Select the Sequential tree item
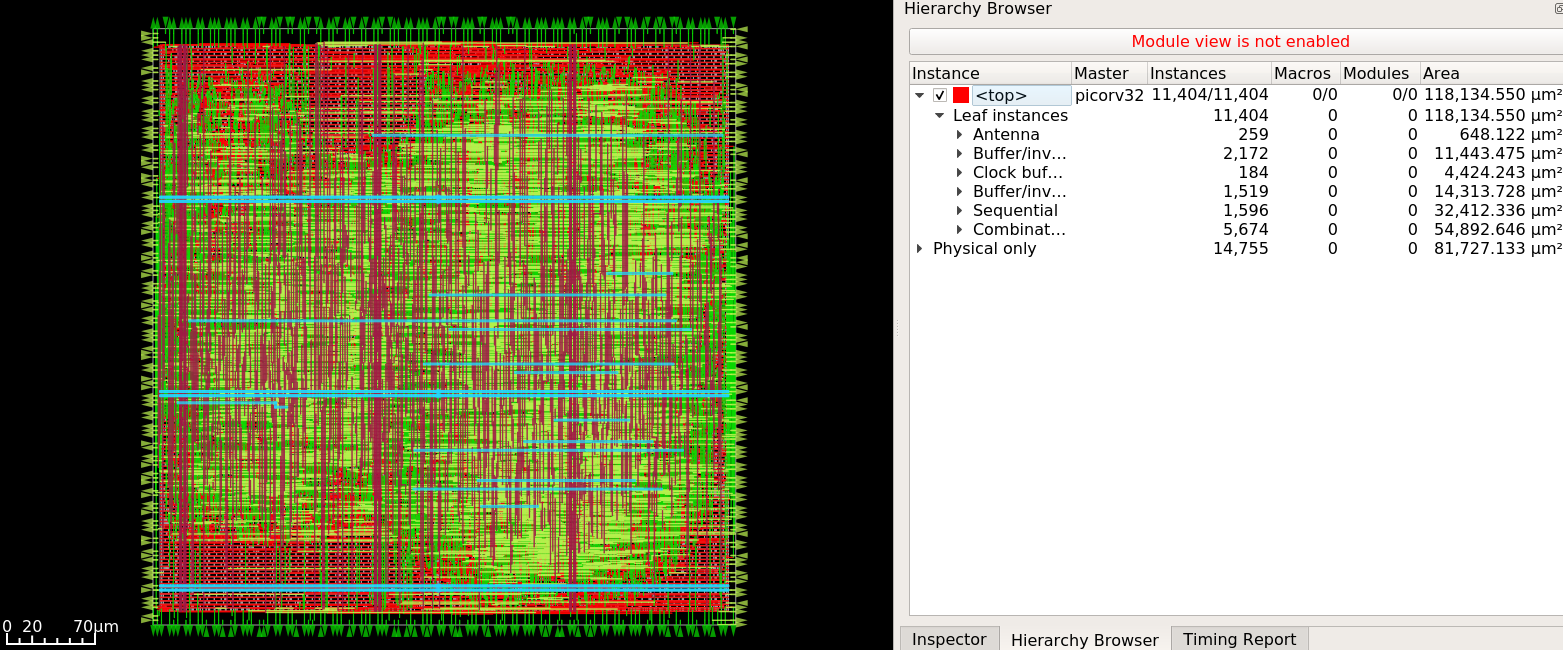Screen dimensions: 1563x650 1015,210
